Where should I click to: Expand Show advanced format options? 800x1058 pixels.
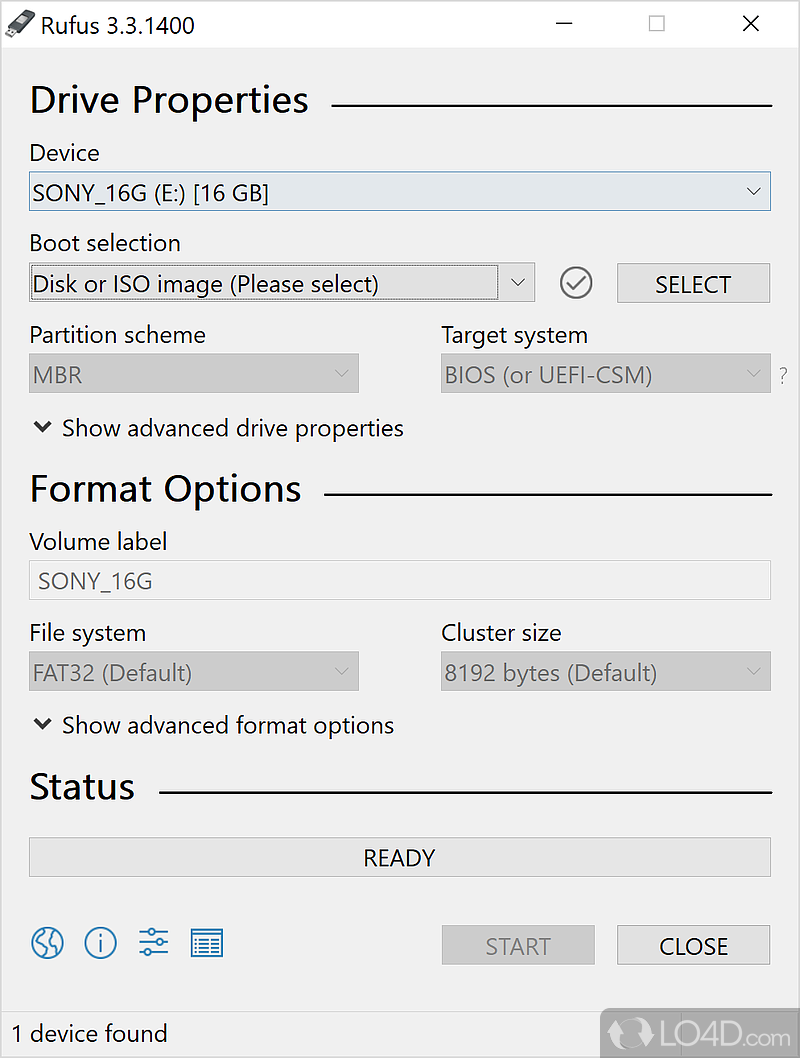213,725
